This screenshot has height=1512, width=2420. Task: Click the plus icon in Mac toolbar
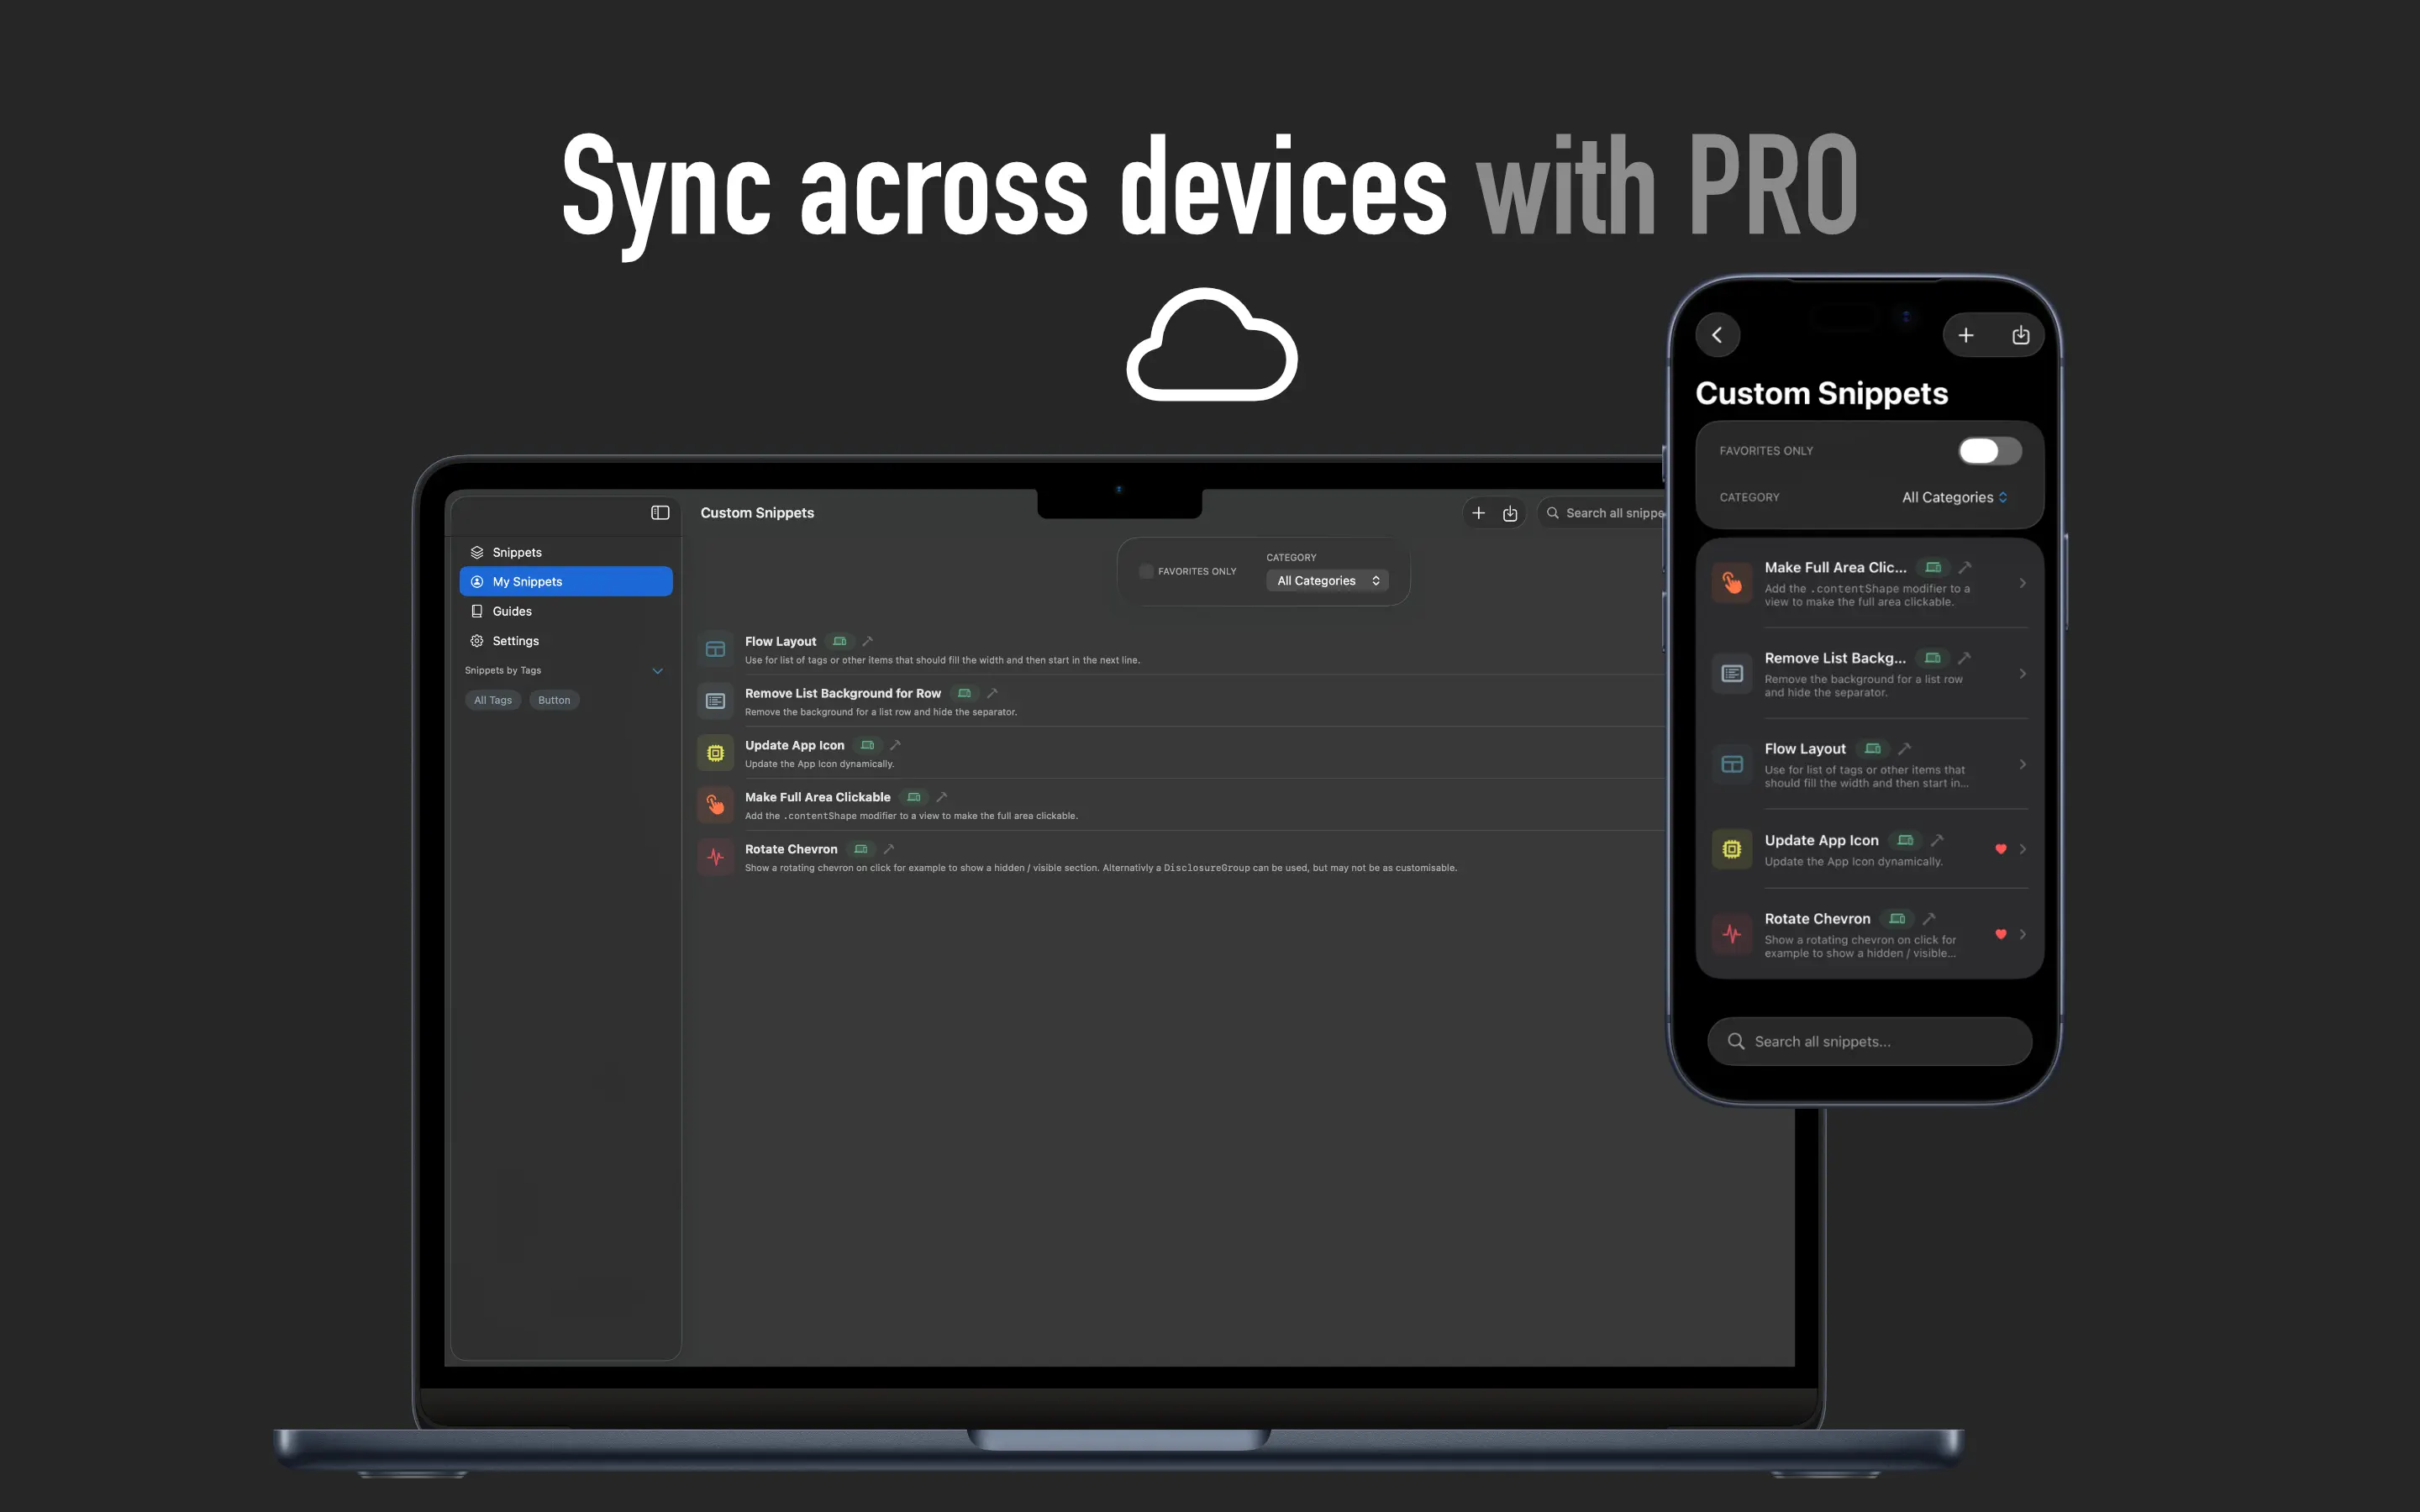click(1478, 513)
